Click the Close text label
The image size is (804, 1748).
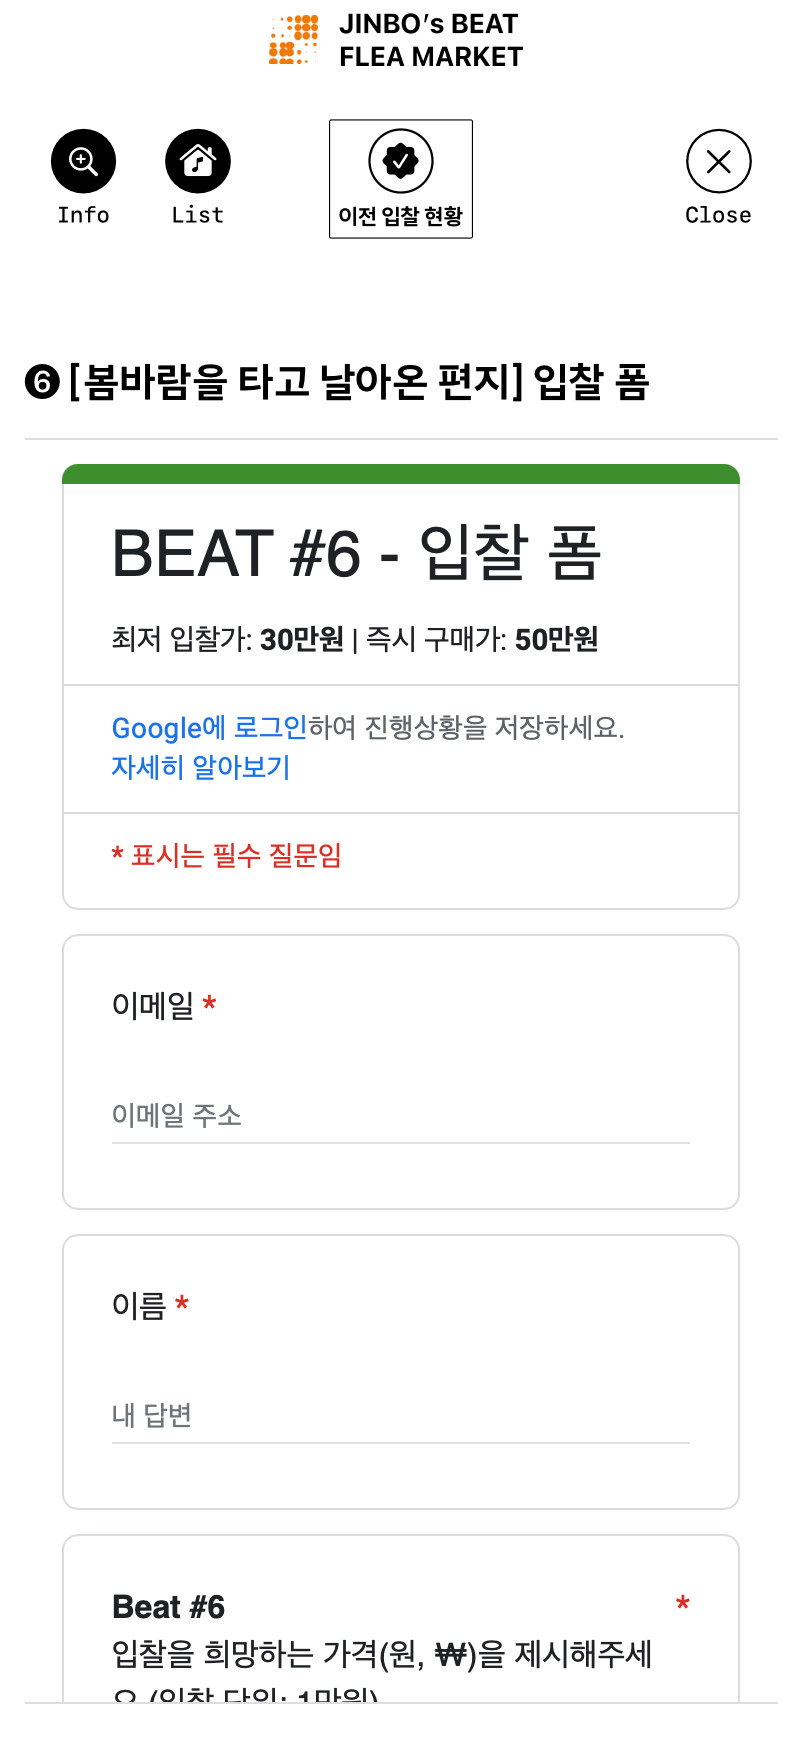point(718,215)
